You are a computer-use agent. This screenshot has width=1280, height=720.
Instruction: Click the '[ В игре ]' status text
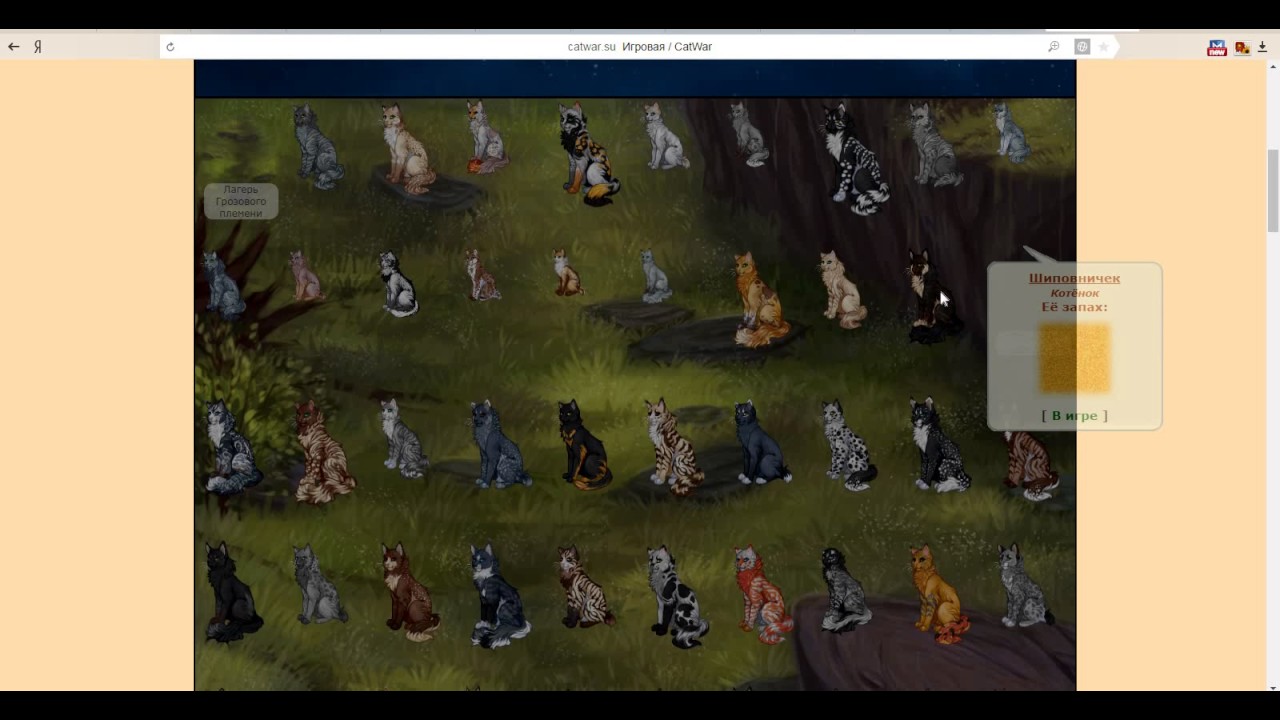(1075, 415)
